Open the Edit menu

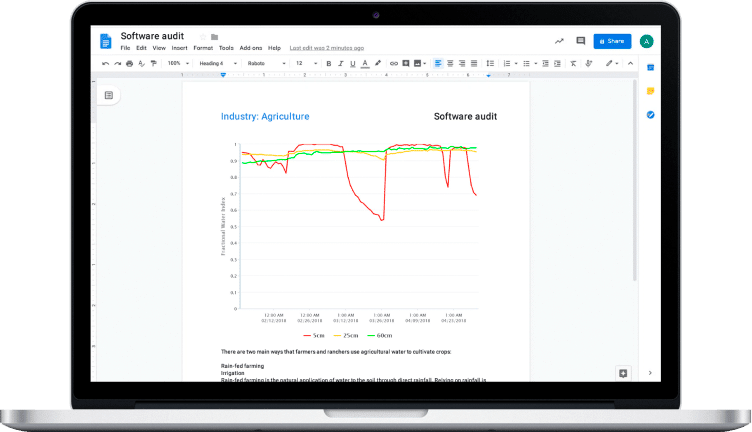pos(141,48)
